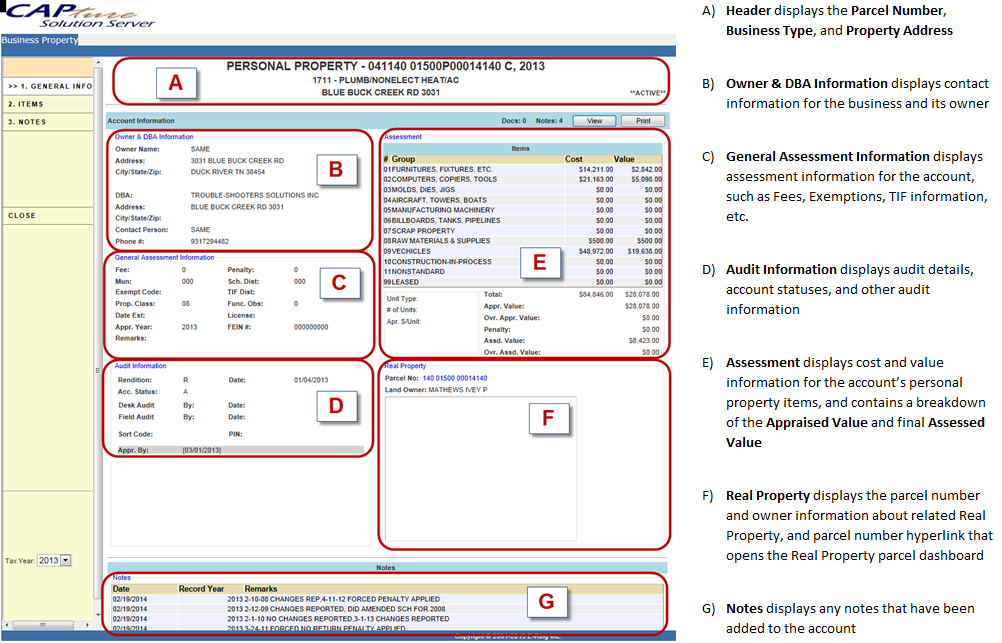Open the Tax Year 2013 dropdown
This screenshot has height=643, width=1002.
[x=54, y=561]
